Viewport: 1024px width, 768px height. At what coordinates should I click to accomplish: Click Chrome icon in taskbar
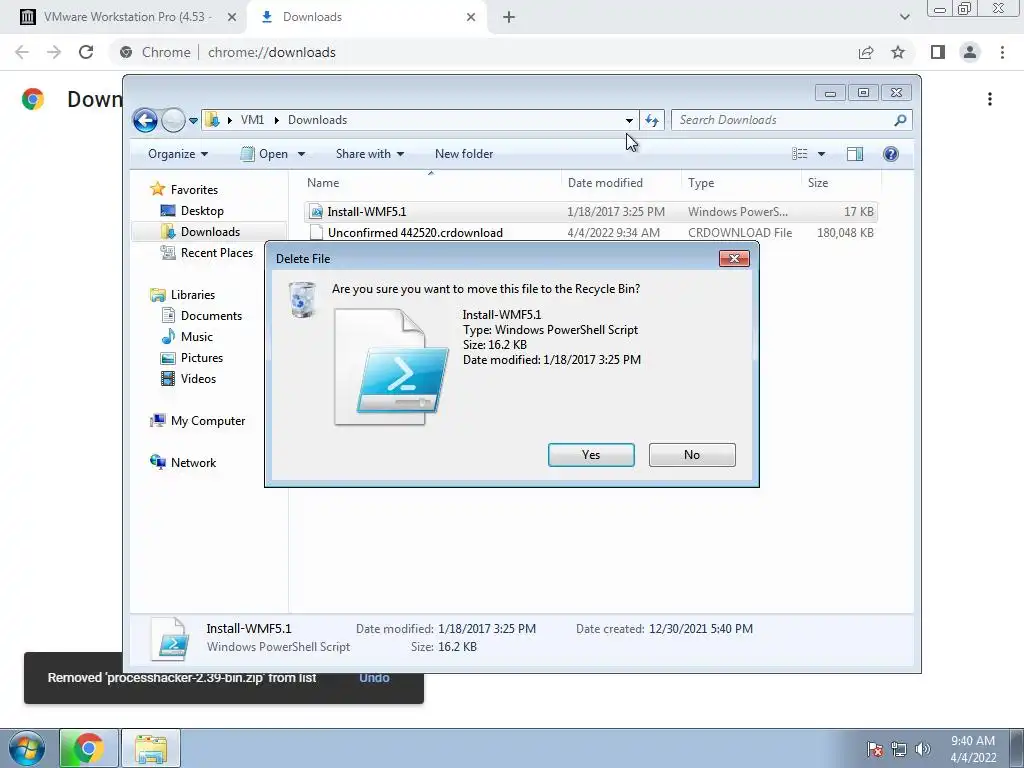coord(89,748)
